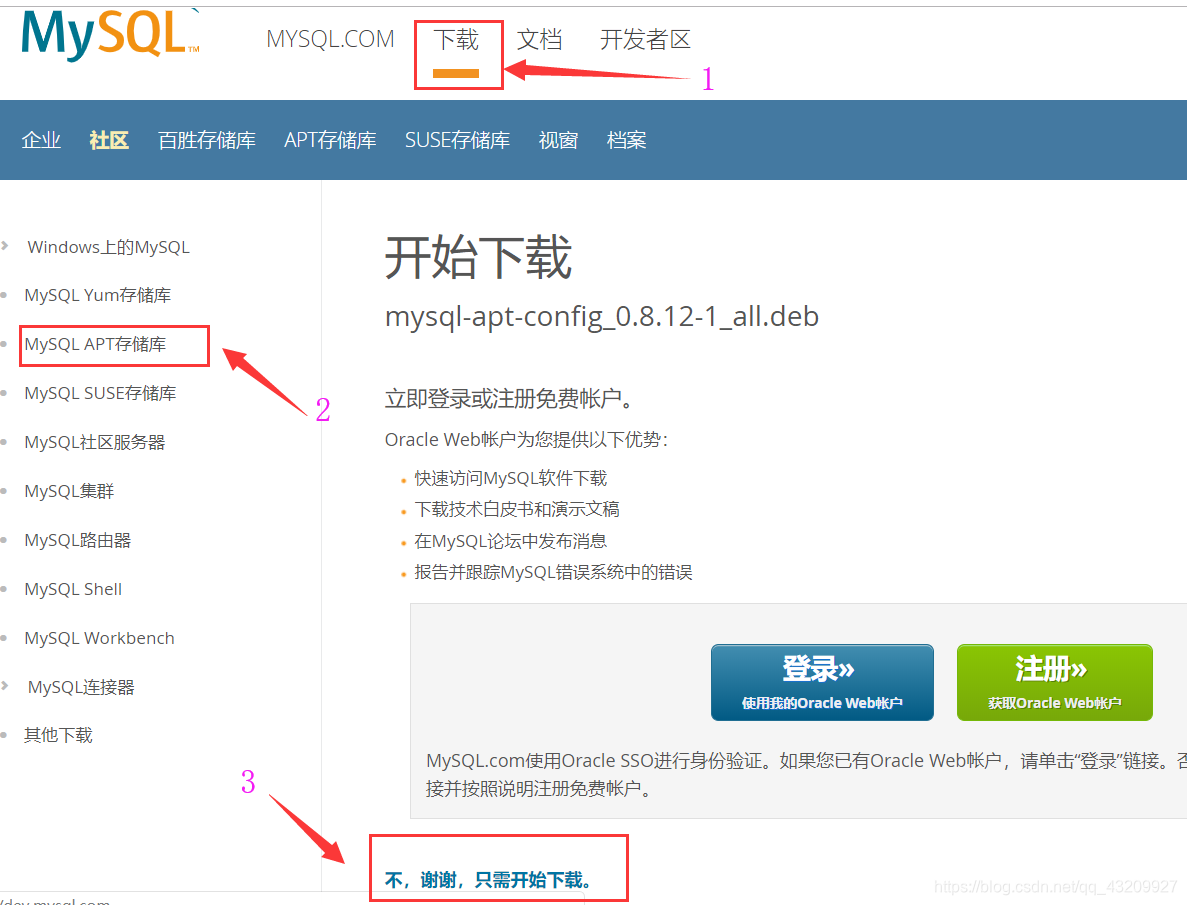Open MySQL社区服务器 sidebar link
The image size is (1187, 905).
coord(95,442)
